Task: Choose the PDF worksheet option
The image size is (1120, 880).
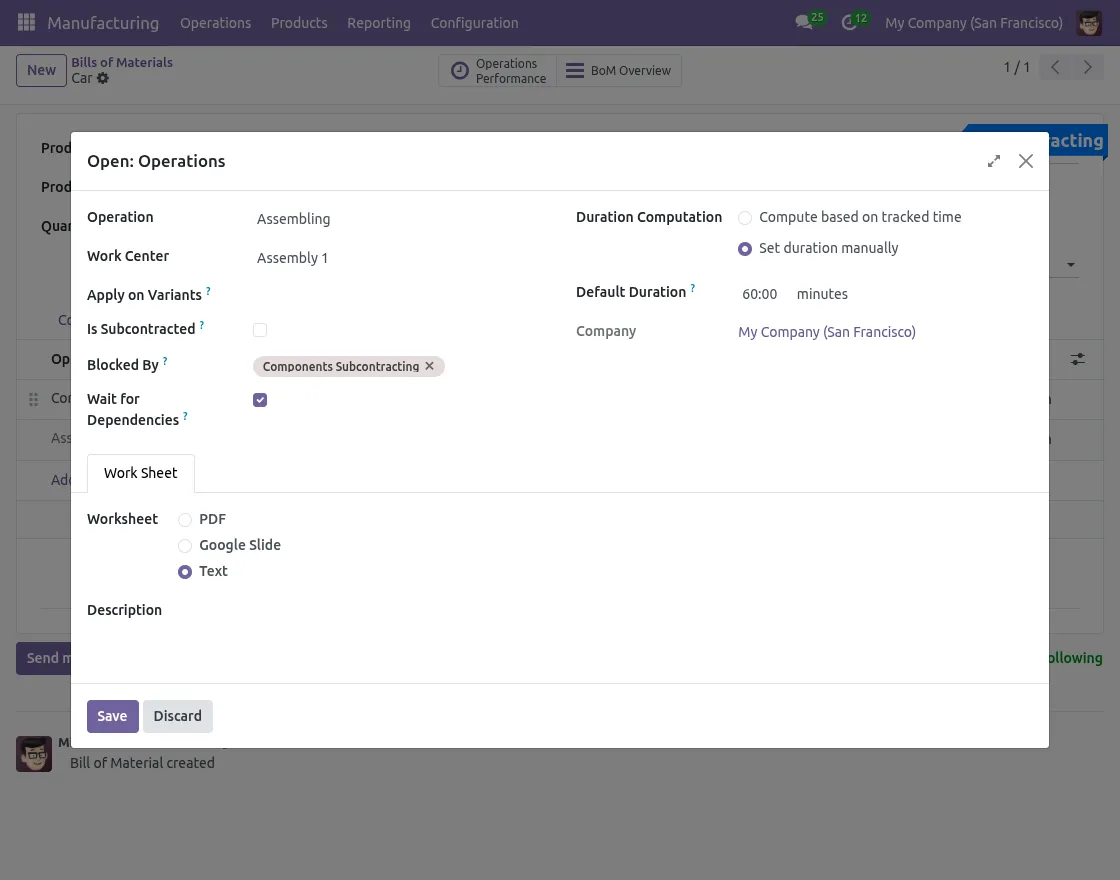Action: click(x=185, y=520)
